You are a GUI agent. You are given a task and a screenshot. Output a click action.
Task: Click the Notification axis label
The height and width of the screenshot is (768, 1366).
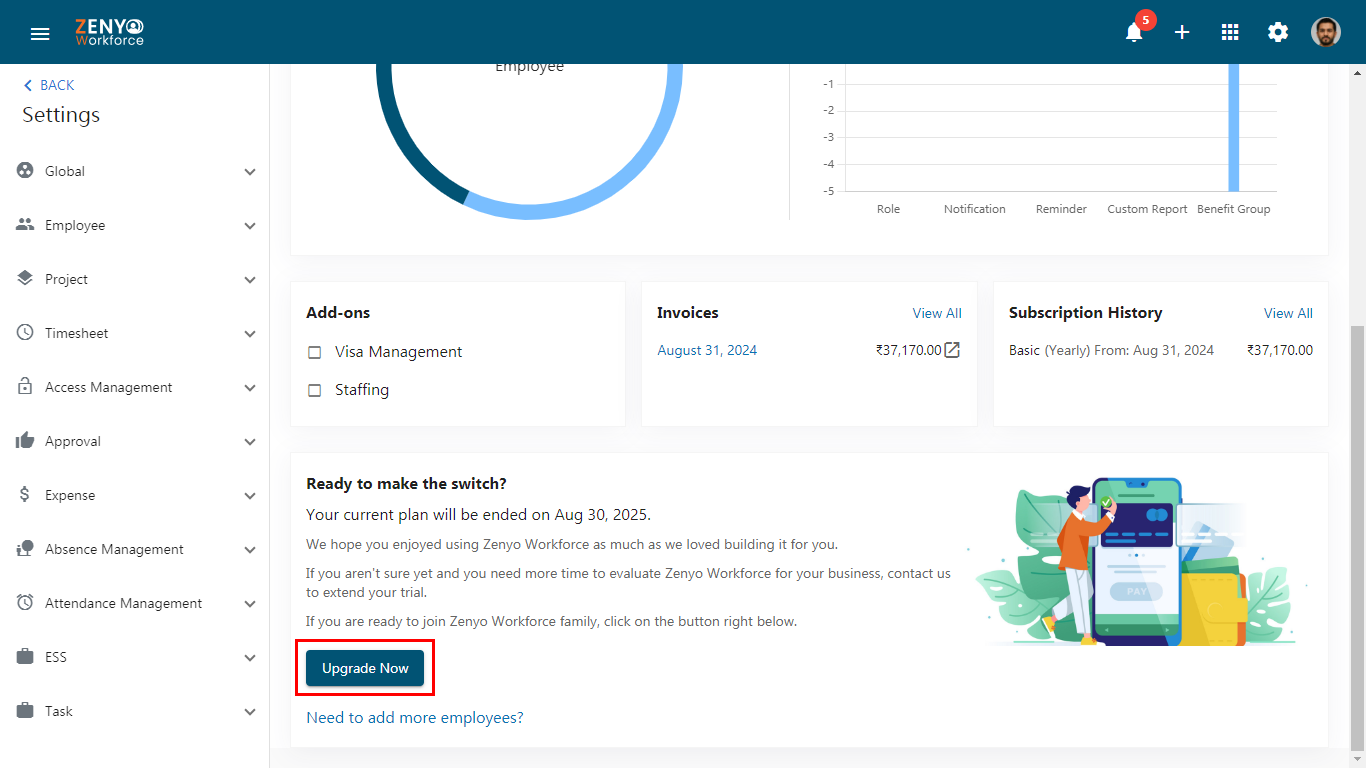coord(975,209)
